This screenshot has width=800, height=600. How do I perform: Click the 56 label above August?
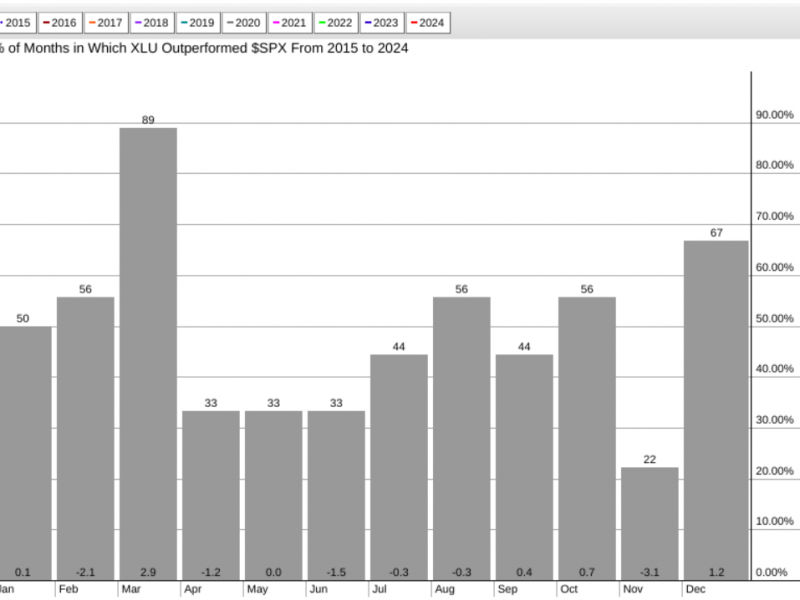pos(462,289)
